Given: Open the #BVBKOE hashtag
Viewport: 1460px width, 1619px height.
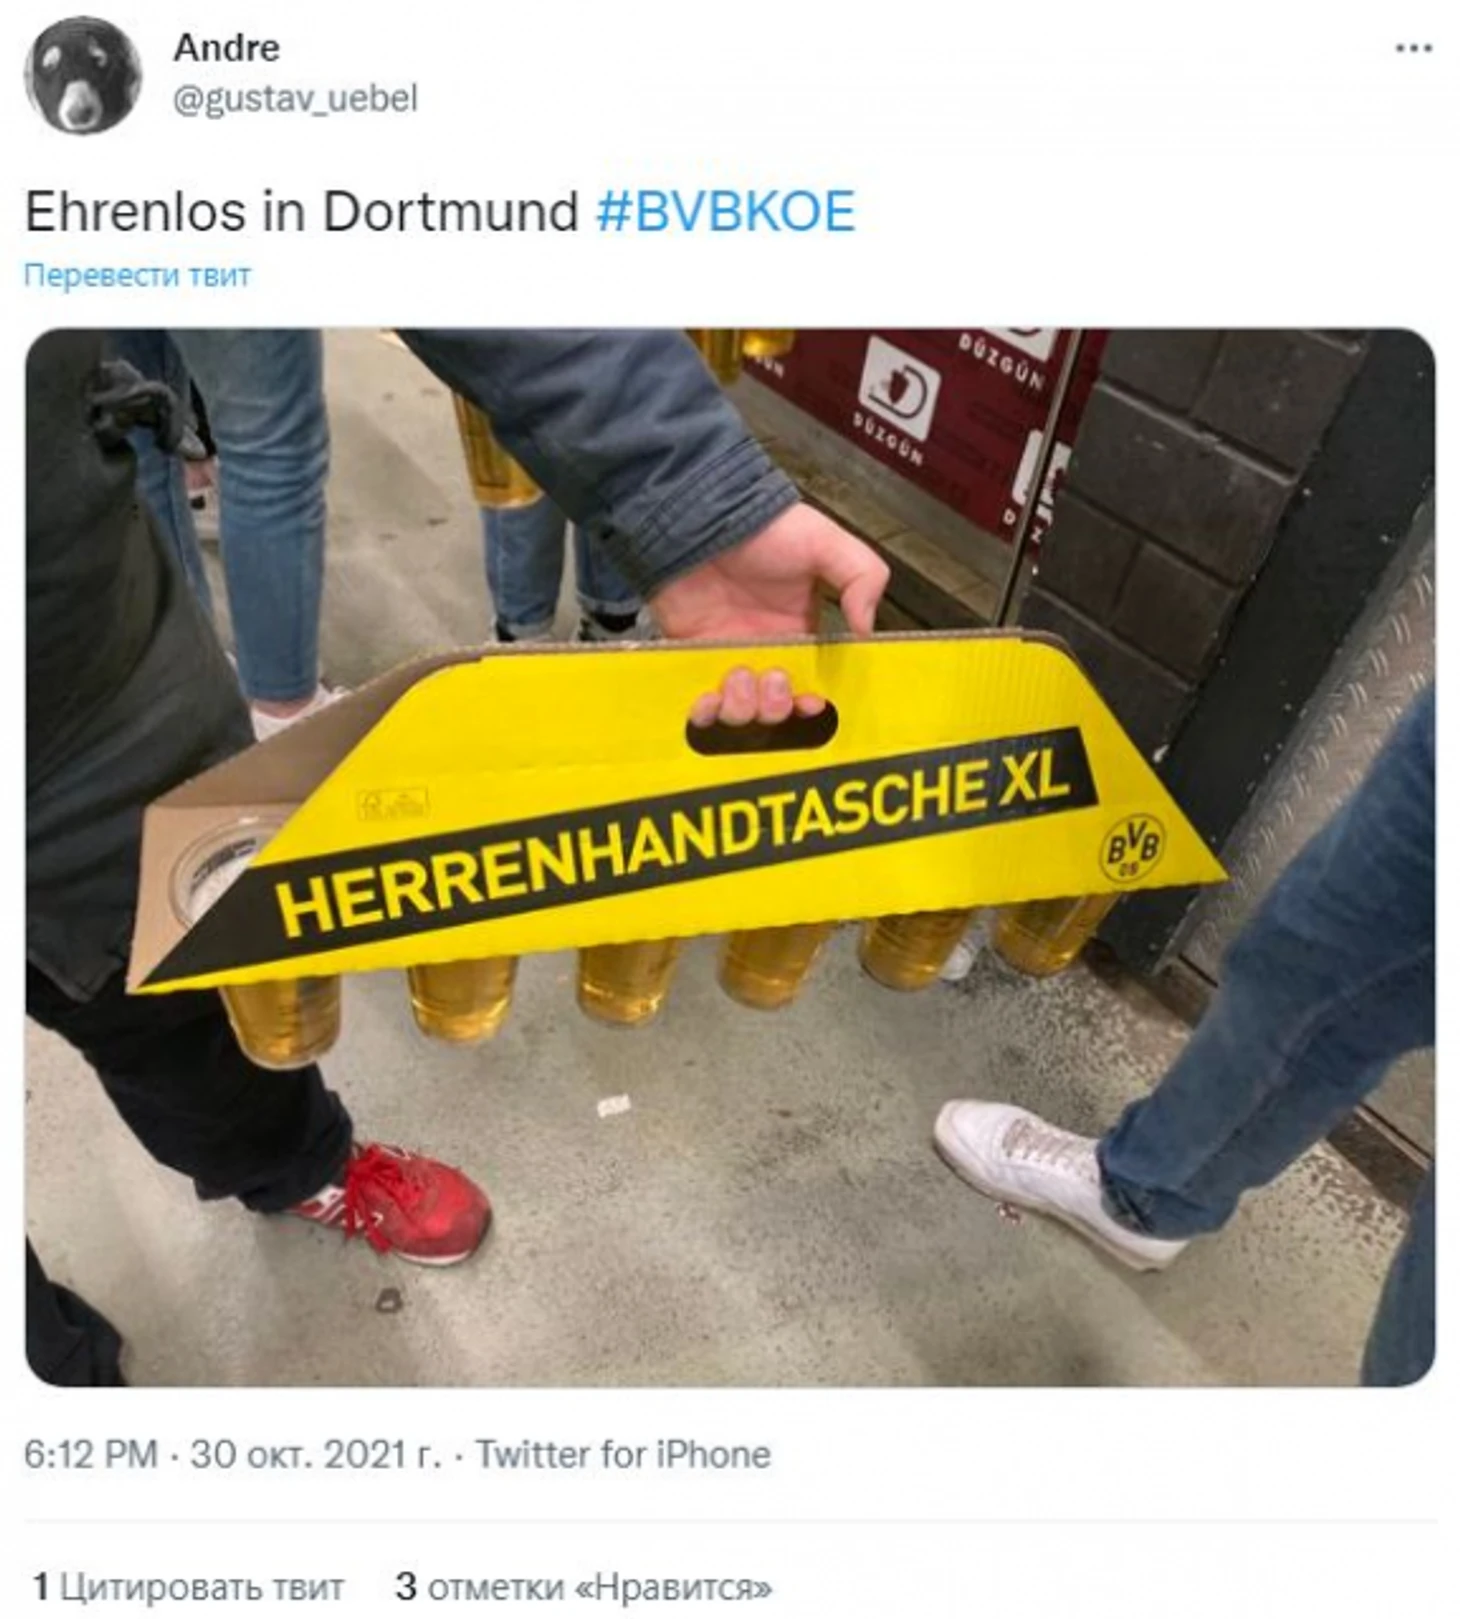Looking at the screenshot, I should pos(725,212).
